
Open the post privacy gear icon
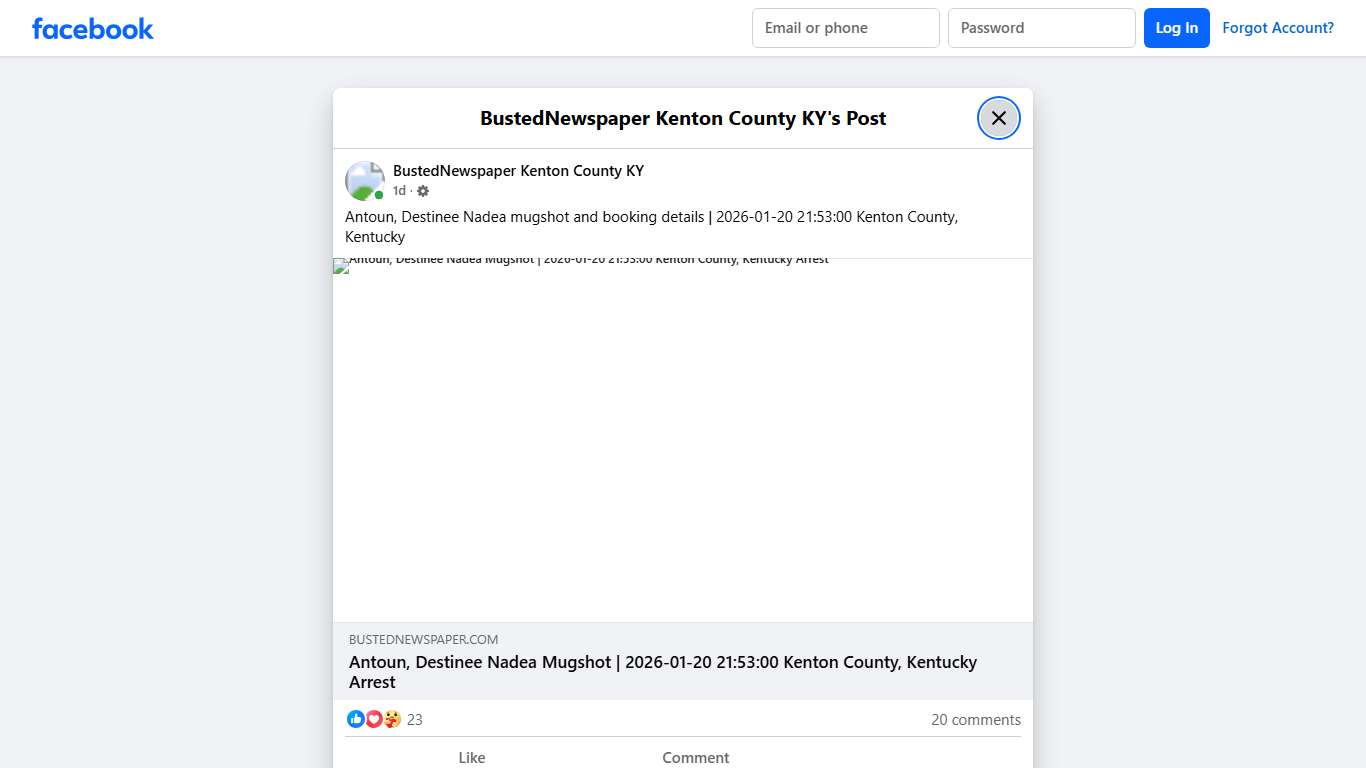[x=422, y=190]
